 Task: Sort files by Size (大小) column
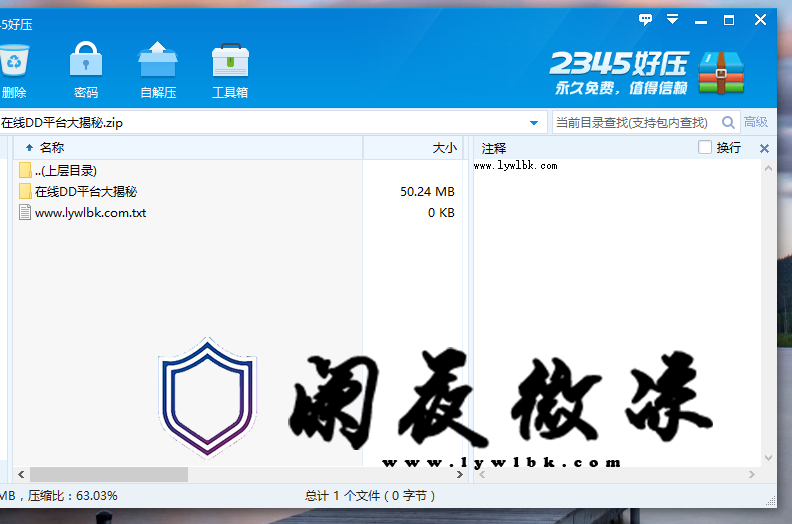(443, 148)
